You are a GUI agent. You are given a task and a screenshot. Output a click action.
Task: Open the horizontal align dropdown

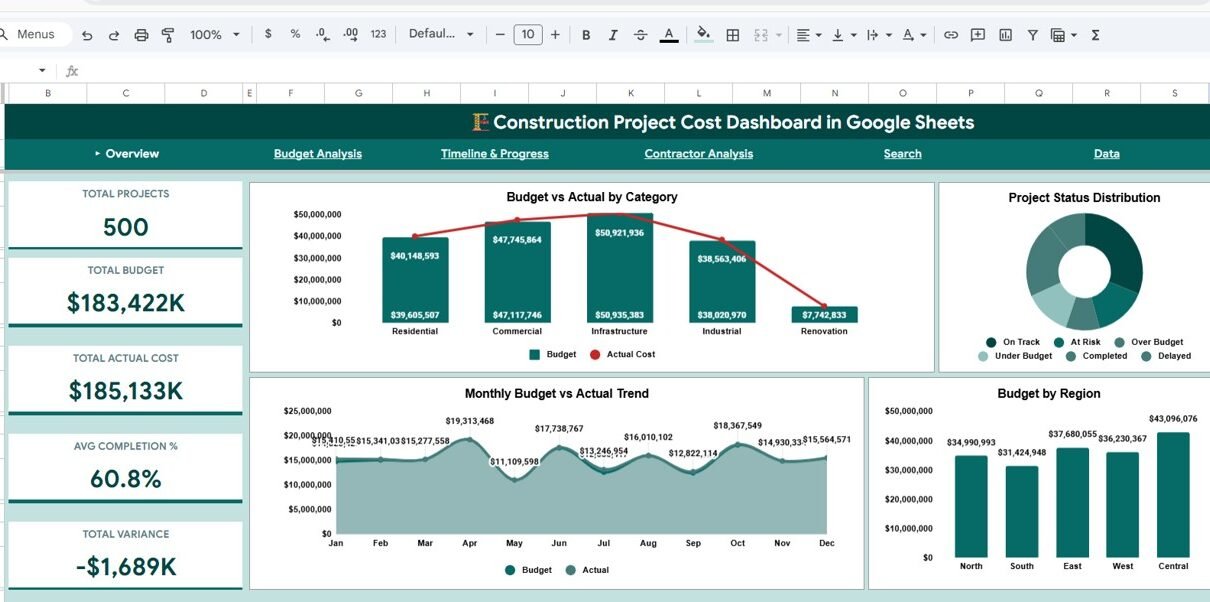tap(808, 35)
